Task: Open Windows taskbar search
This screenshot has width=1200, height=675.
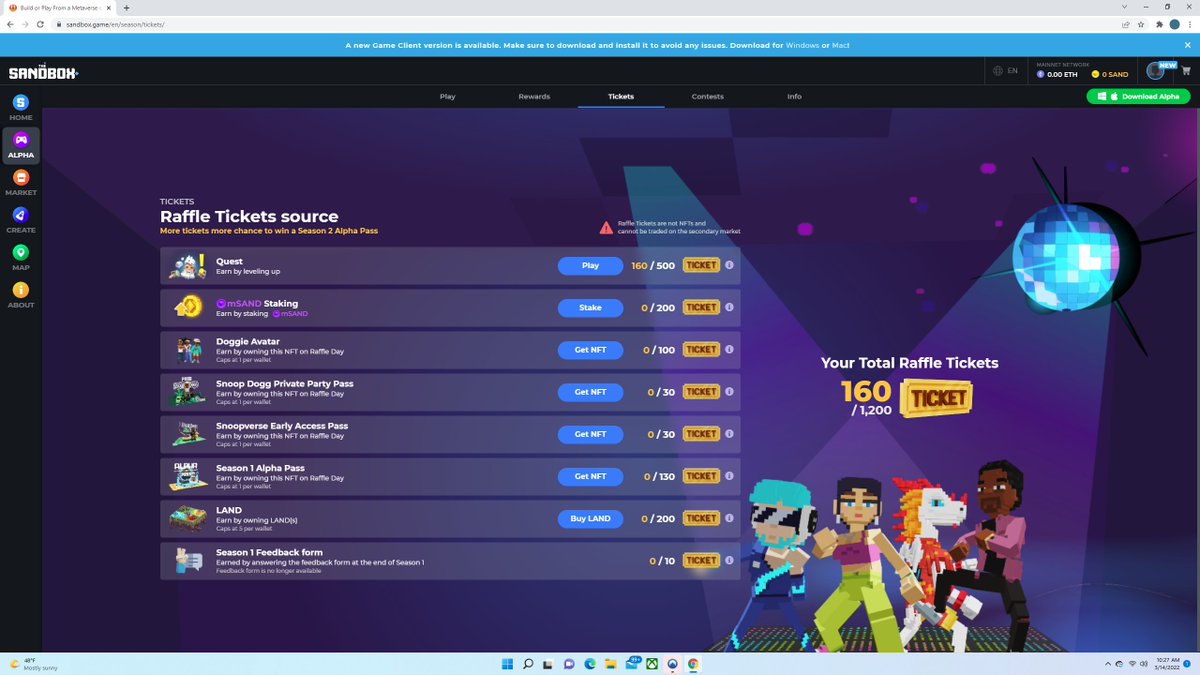Action: [528, 663]
